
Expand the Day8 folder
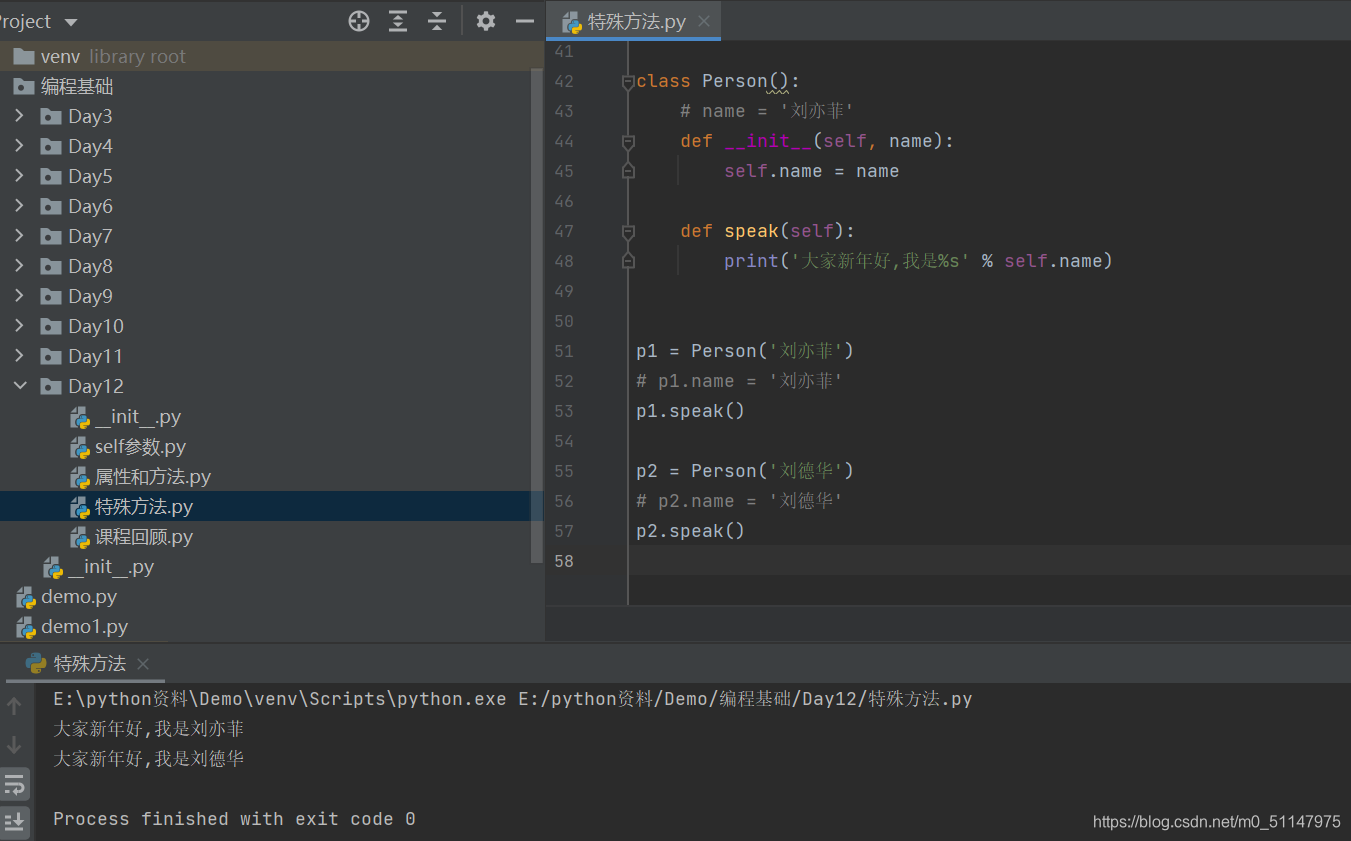coord(19,266)
